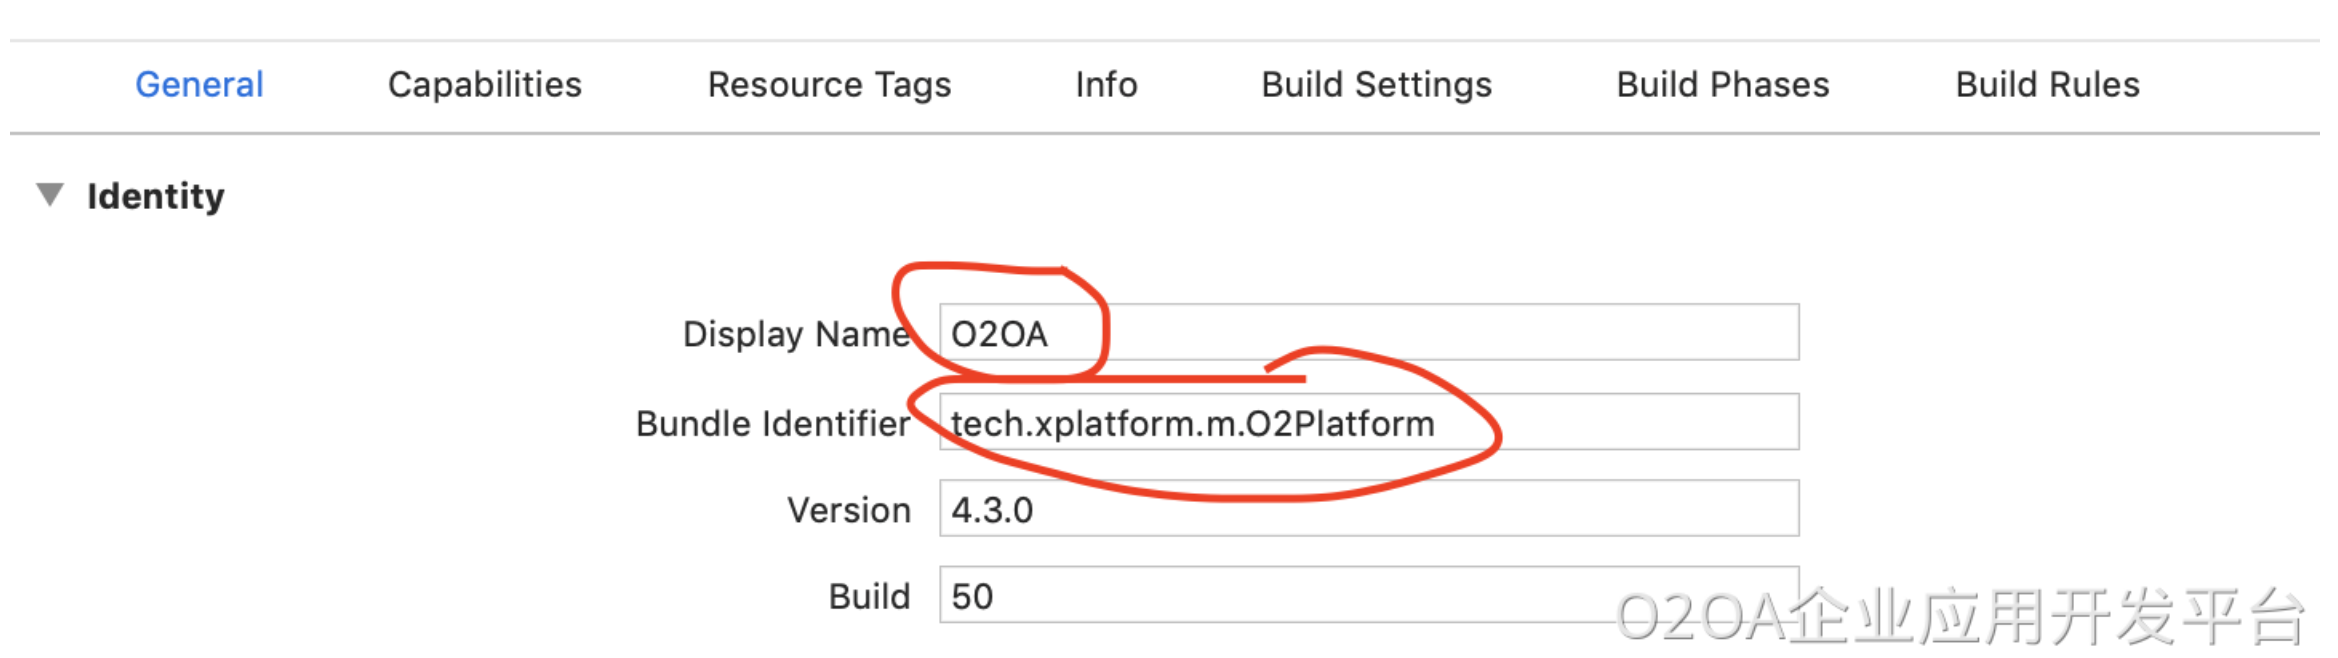This screenshot has height=658, width=2338.
Task: Show the Build Rules tab
Action: 2047,85
